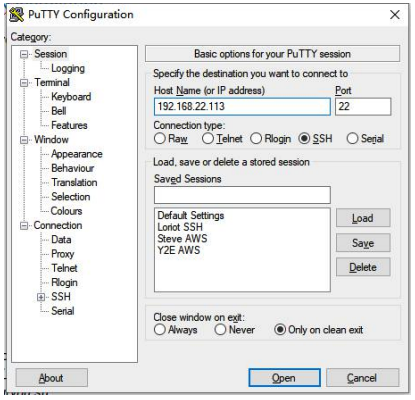Open Proxy settings under Connection
This screenshot has width=415, height=400.
click(63, 254)
